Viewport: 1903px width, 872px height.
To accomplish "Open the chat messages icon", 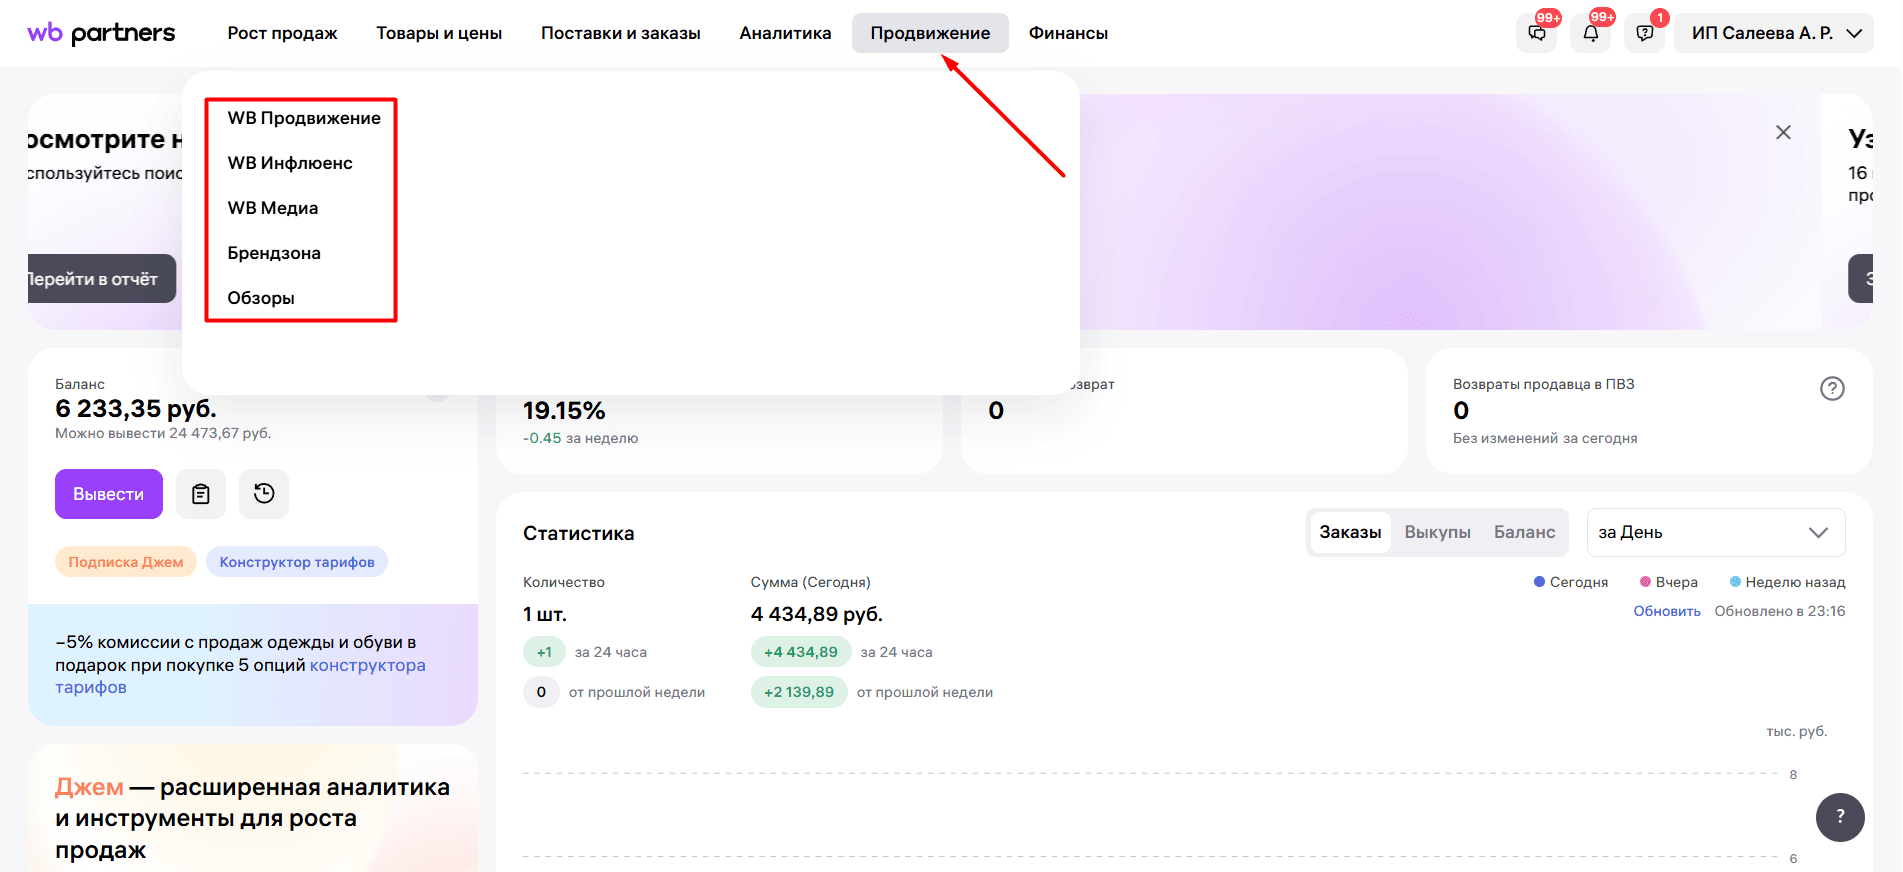I will tap(1537, 33).
